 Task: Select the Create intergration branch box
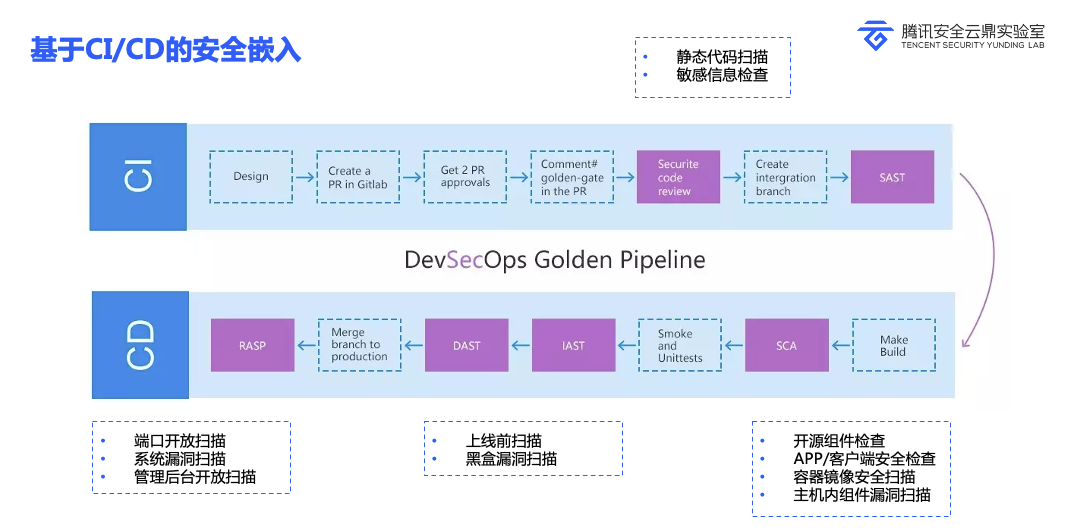785,177
